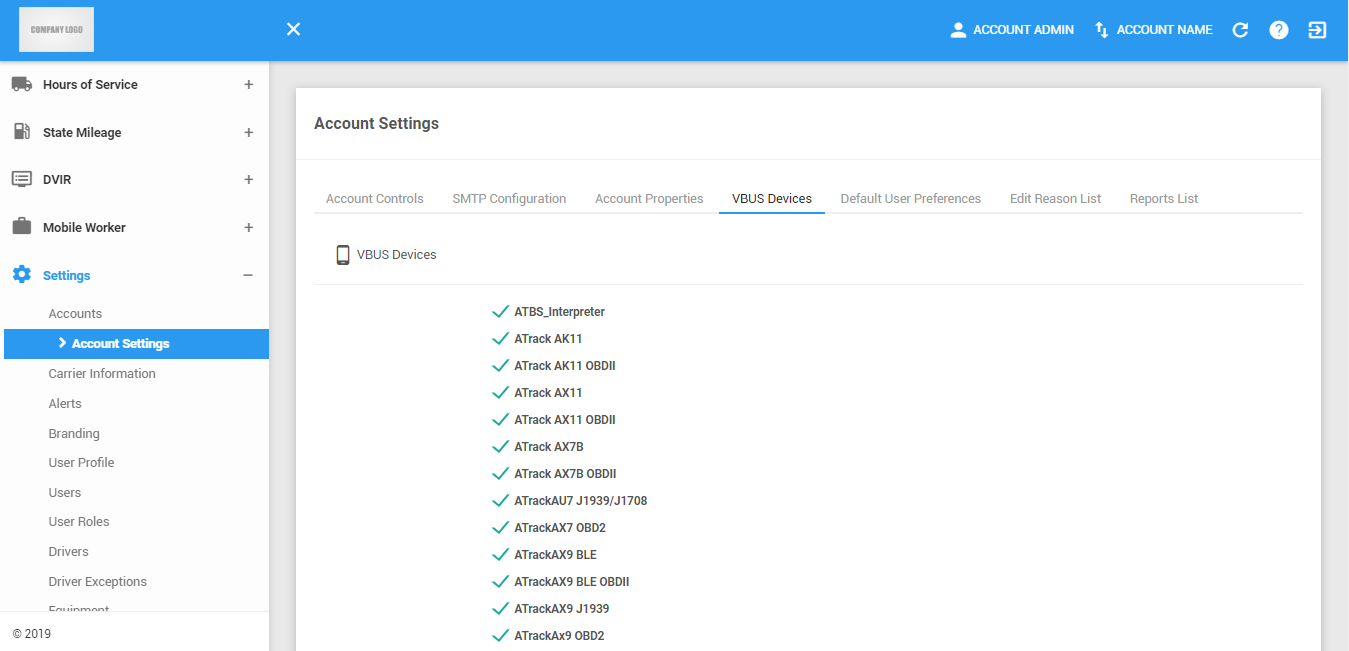Open Alerts in the sidebar

[65, 404]
